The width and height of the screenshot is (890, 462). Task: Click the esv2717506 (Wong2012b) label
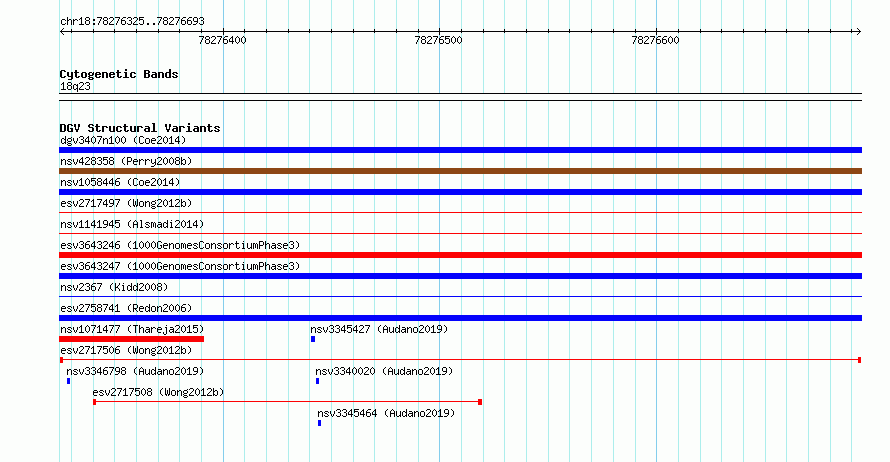click(126, 350)
